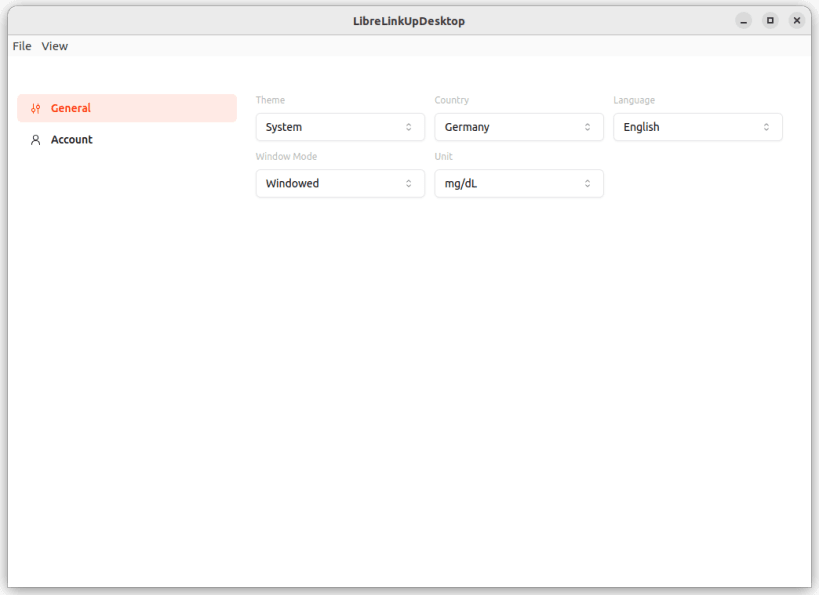This screenshot has height=595, width=819.
Task: Open the Country dropdown showing Germany
Action: point(519,127)
